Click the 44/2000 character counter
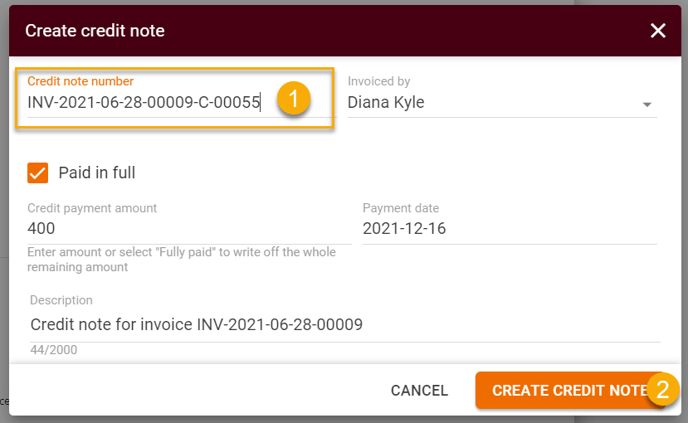 54,350
